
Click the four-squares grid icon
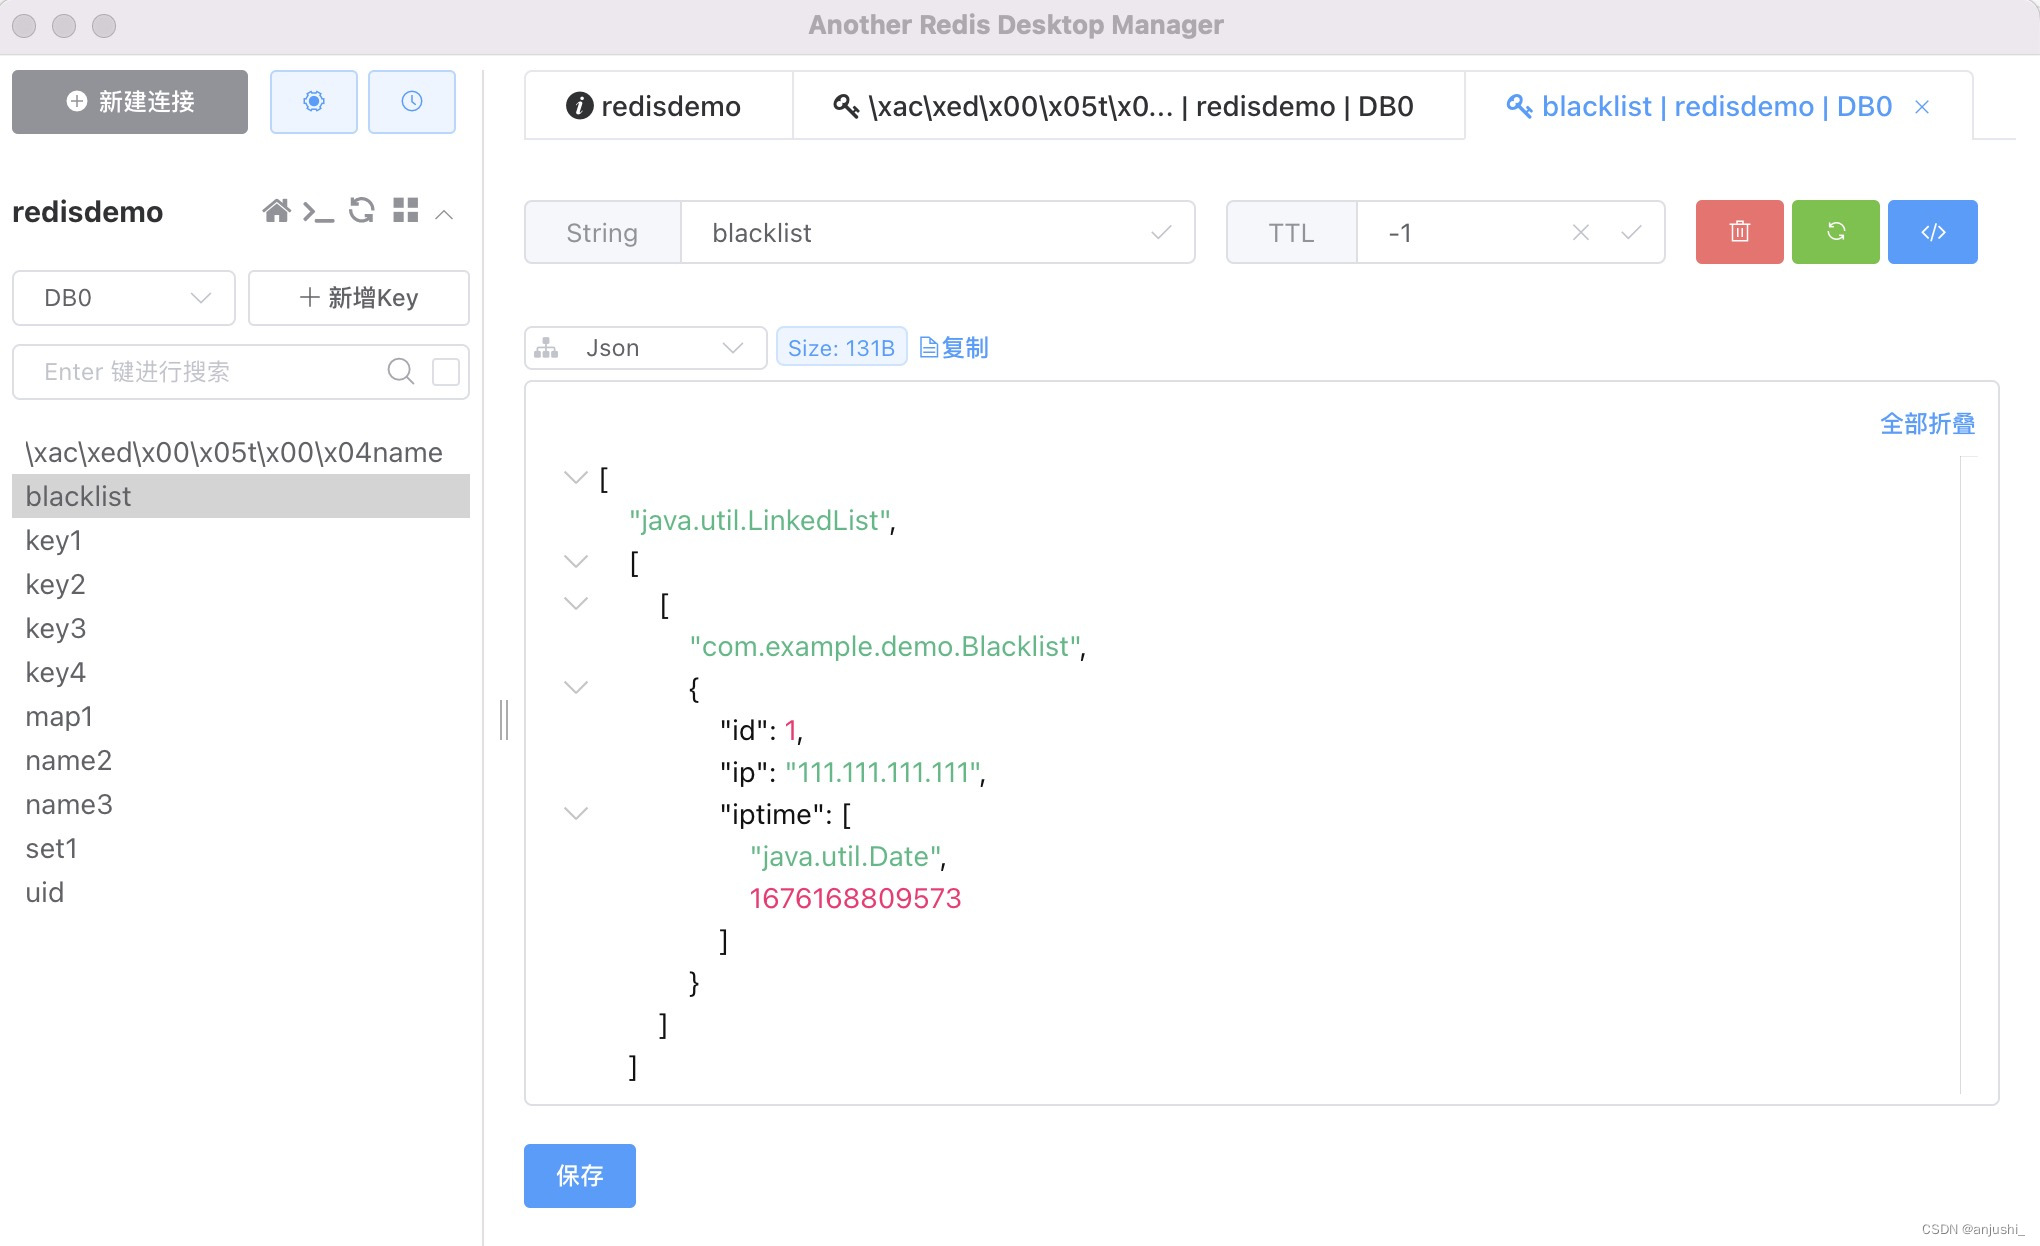click(x=405, y=210)
